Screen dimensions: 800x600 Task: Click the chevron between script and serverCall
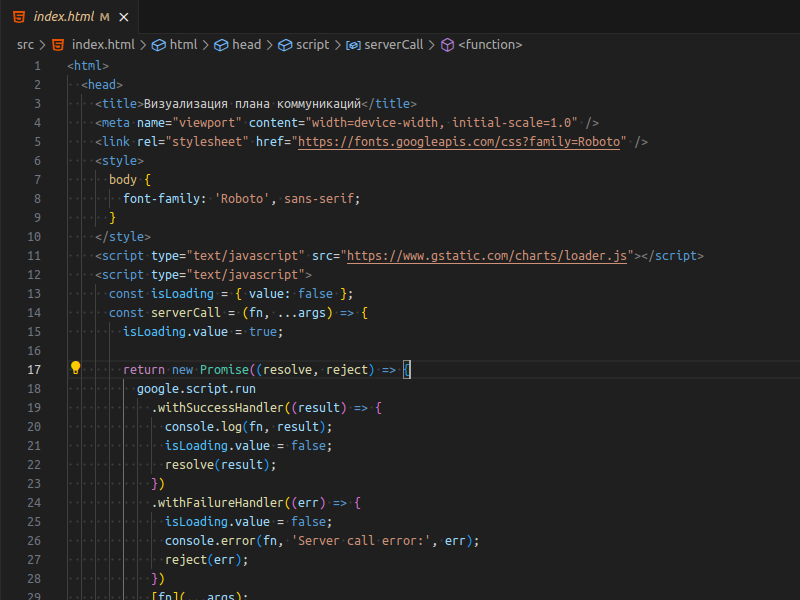click(337, 45)
